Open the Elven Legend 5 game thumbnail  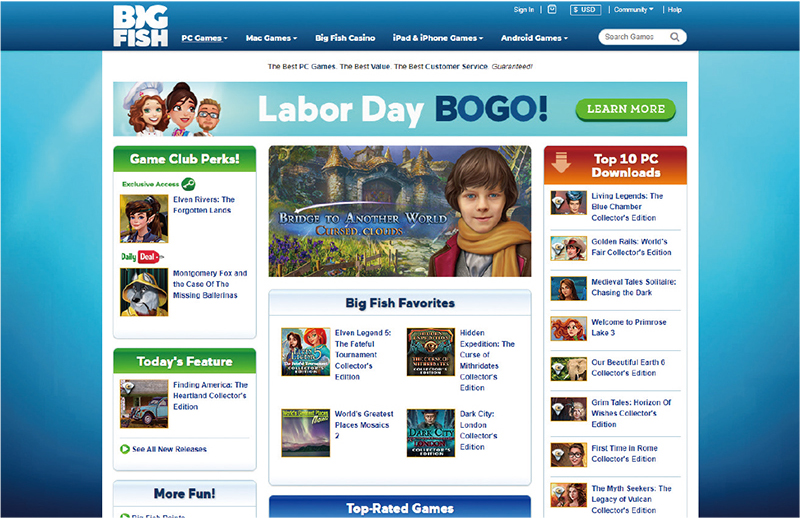(x=306, y=352)
